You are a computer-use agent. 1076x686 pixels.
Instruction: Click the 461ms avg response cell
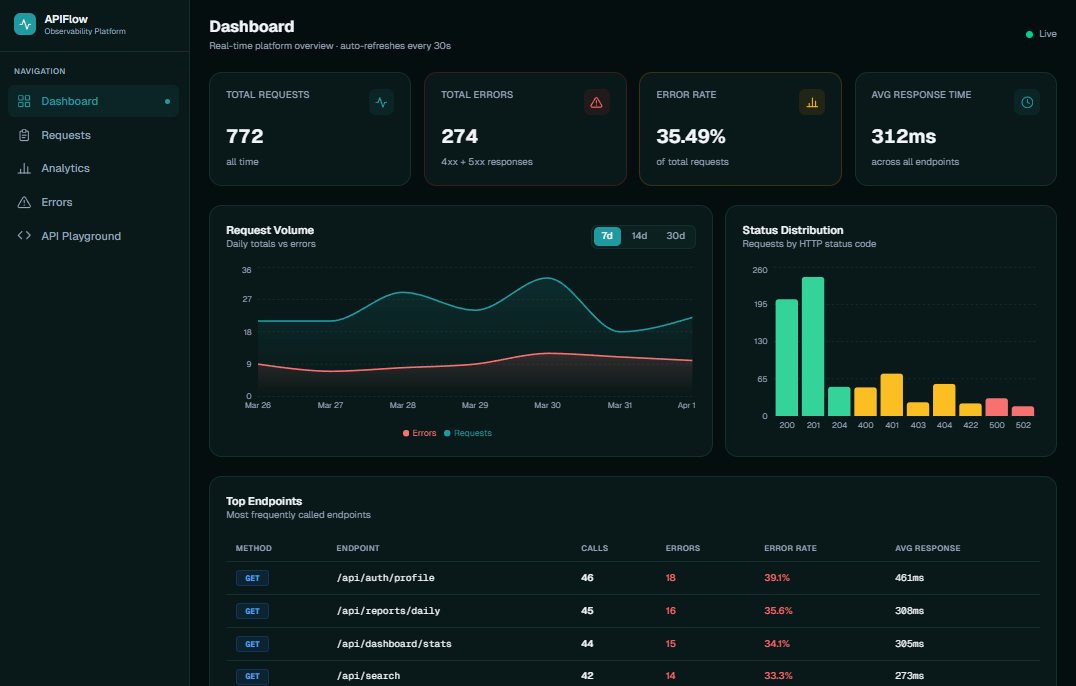(909, 578)
